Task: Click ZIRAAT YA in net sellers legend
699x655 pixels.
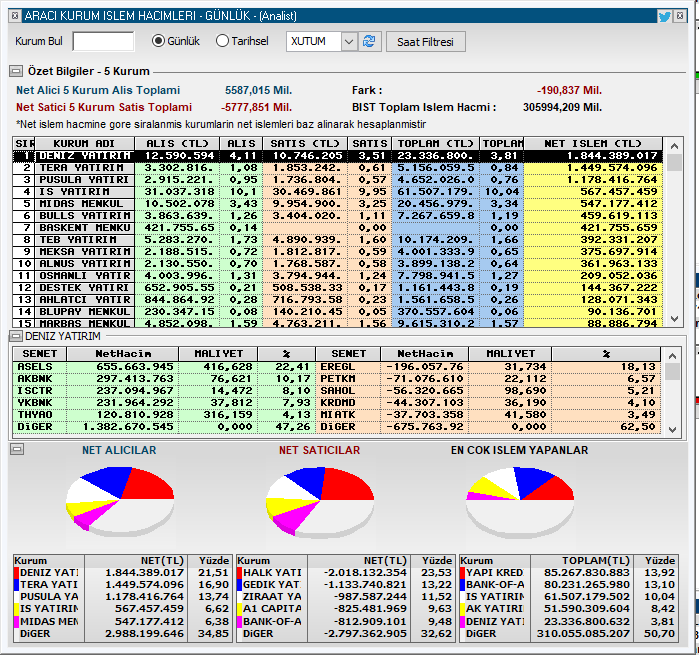Action: coord(272,597)
